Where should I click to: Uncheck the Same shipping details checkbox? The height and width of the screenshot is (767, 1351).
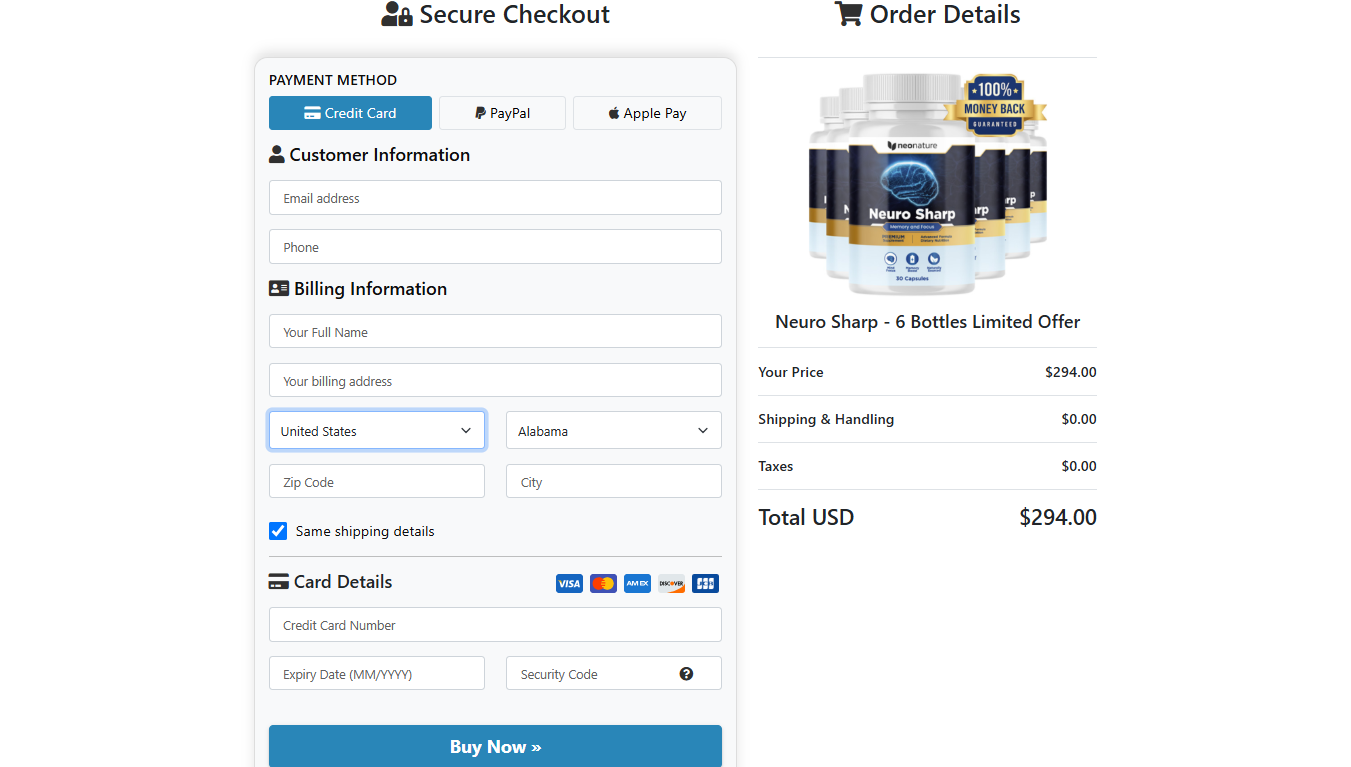tap(278, 531)
